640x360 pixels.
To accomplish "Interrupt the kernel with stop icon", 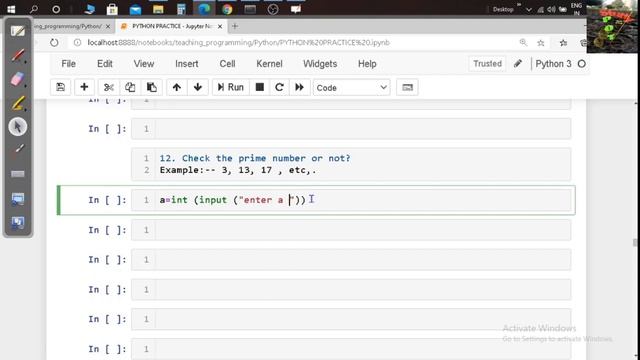I will [260, 87].
